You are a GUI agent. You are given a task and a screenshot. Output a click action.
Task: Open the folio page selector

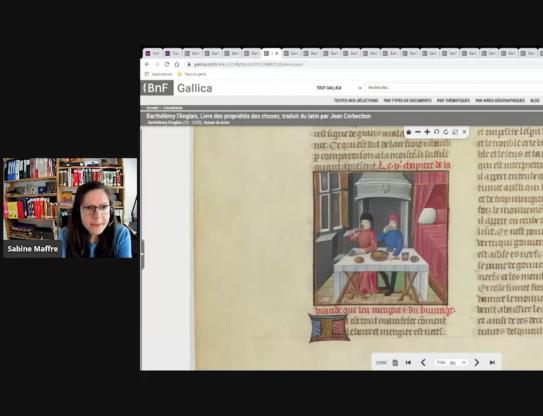tap(452, 363)
